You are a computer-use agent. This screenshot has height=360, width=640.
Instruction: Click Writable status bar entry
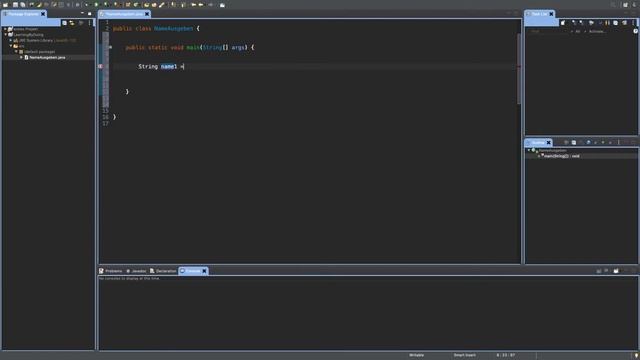(416, 356)
